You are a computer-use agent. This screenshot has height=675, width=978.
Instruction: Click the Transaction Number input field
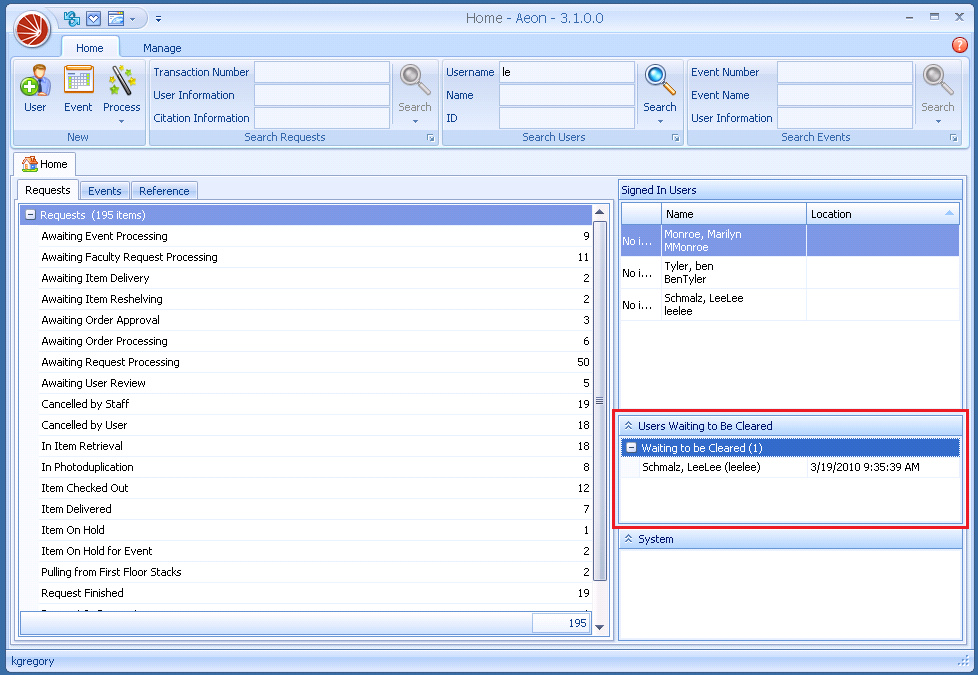click(321, 72)
